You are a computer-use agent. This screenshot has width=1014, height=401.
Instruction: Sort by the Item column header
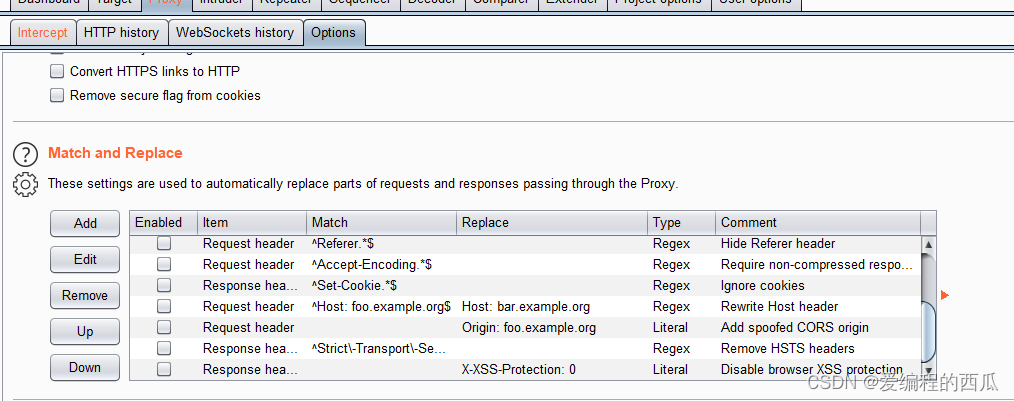pyautogui.click(x=252, y=222)
